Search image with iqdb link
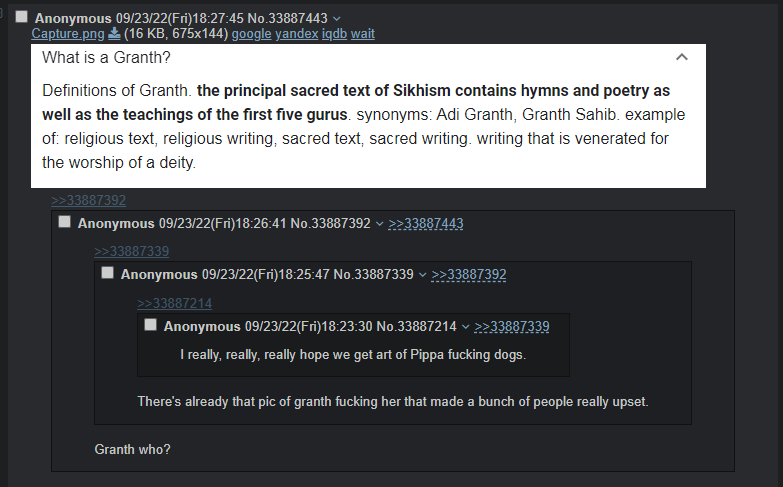 [334, 33]
